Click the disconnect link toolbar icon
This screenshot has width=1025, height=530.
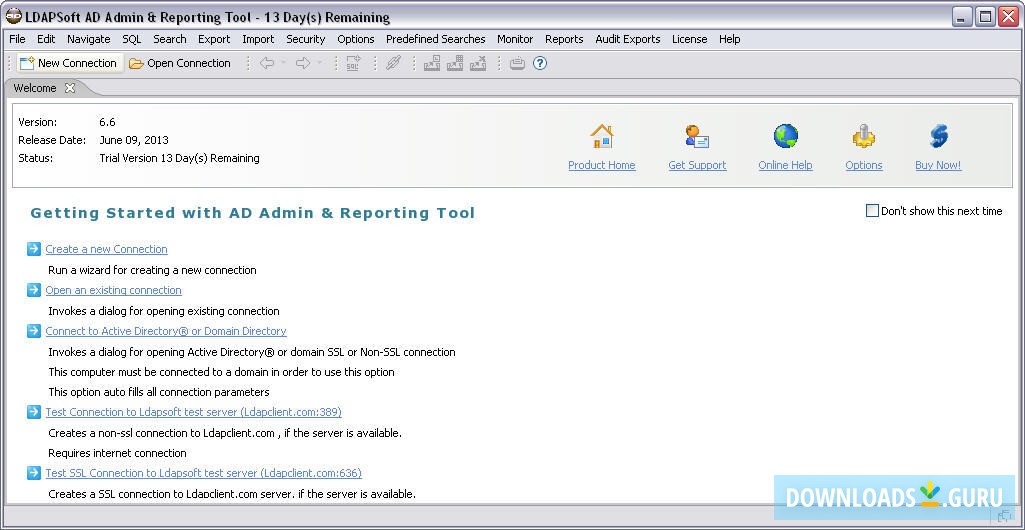(393, 63)
